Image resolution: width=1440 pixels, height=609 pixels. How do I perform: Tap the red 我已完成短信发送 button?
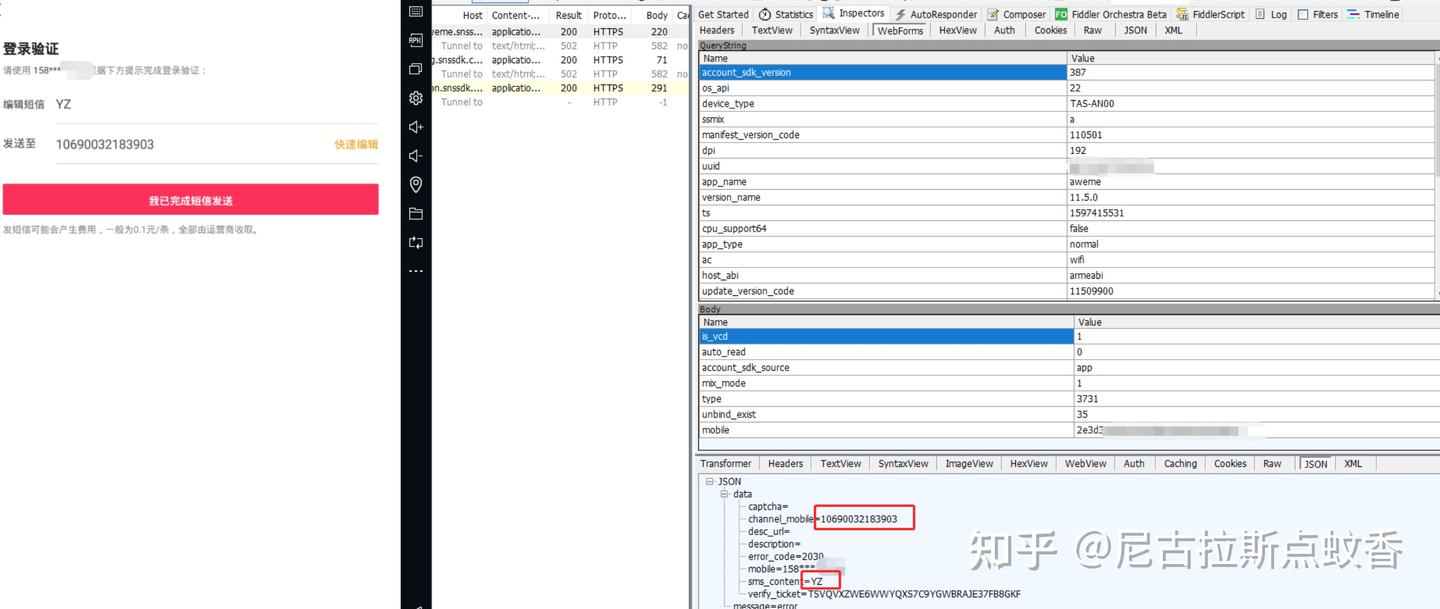(x=190, y=200)
